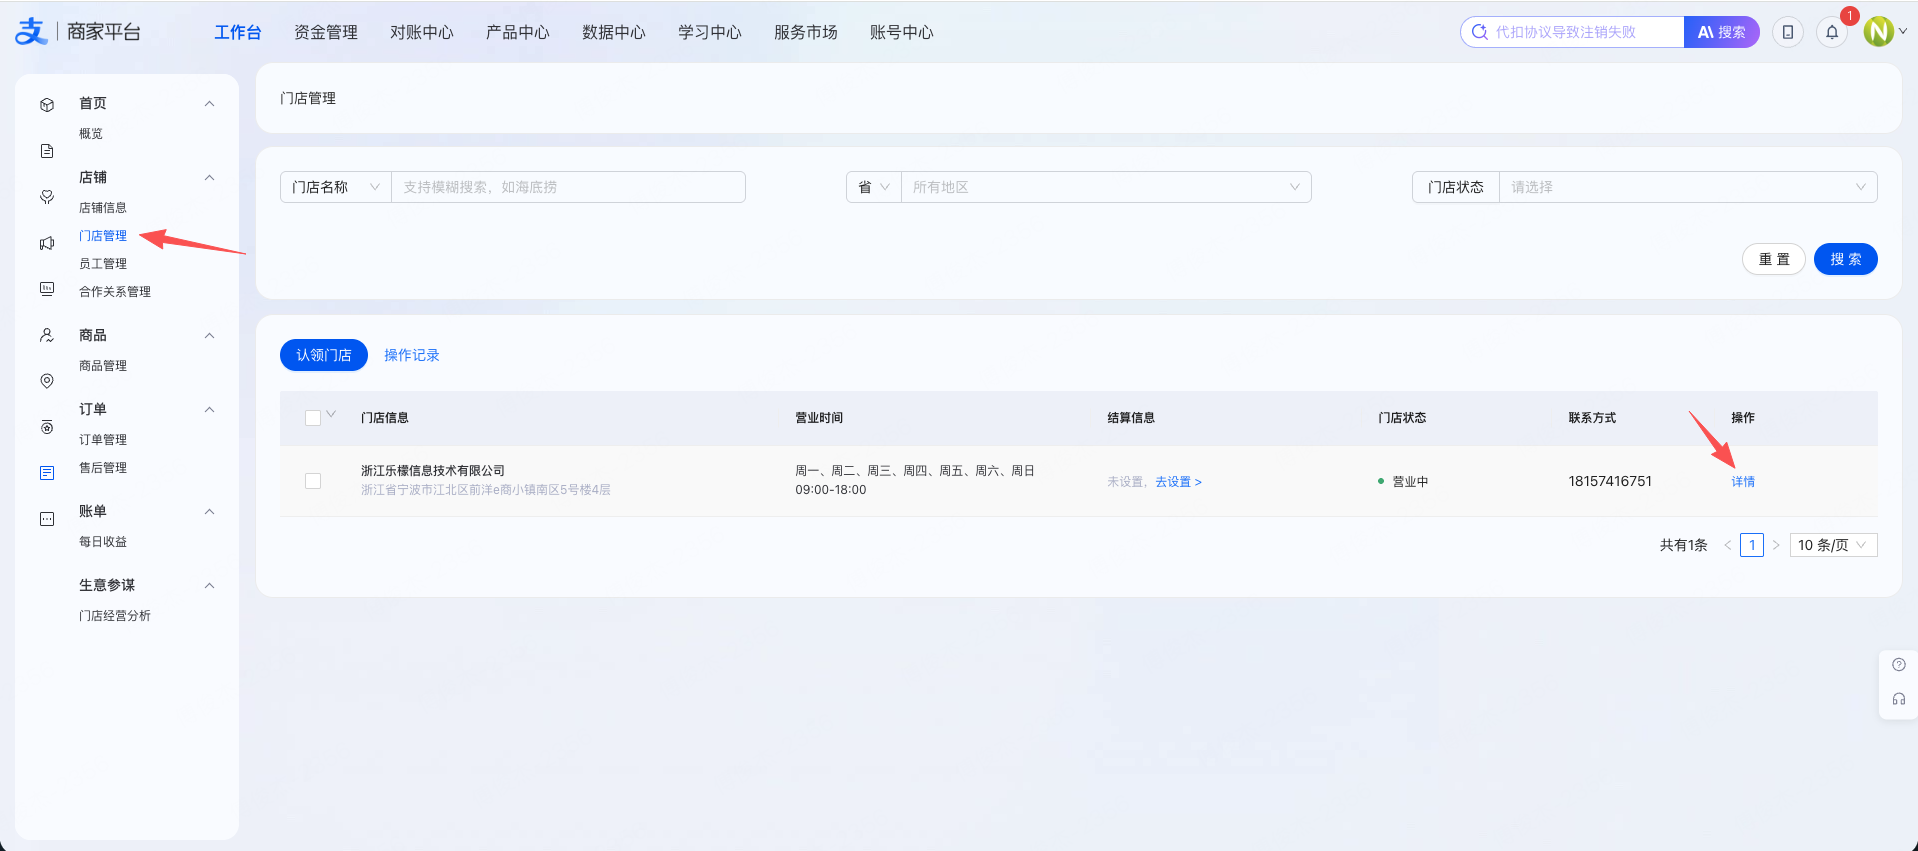This screenshot has height=851, width=1918.
Task: Open selection options arrow beside header checkbox
Action: pyautogui.click(x=331, y=415)
